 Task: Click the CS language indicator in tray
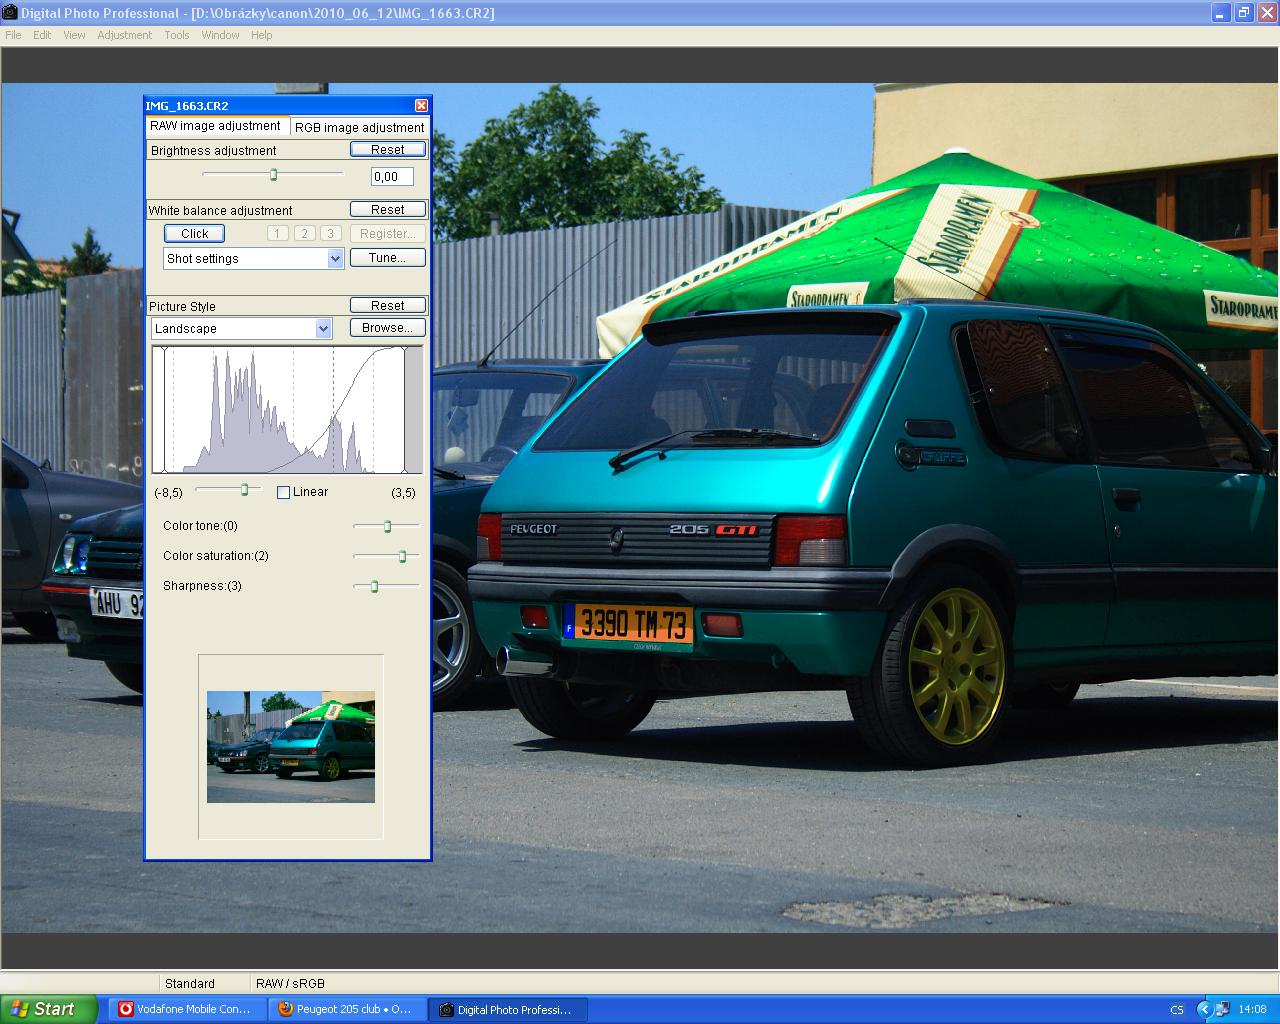(1177, 1009)
